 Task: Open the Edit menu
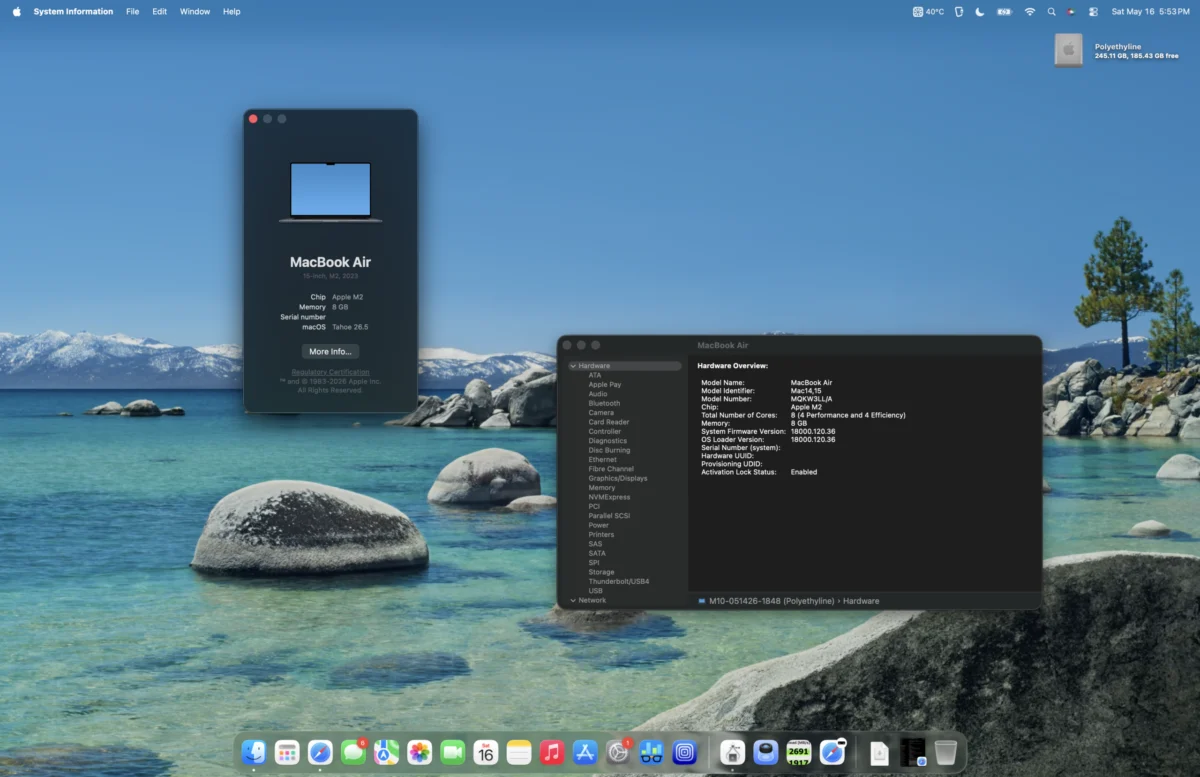pyautogui.click(x=160, y=12)
